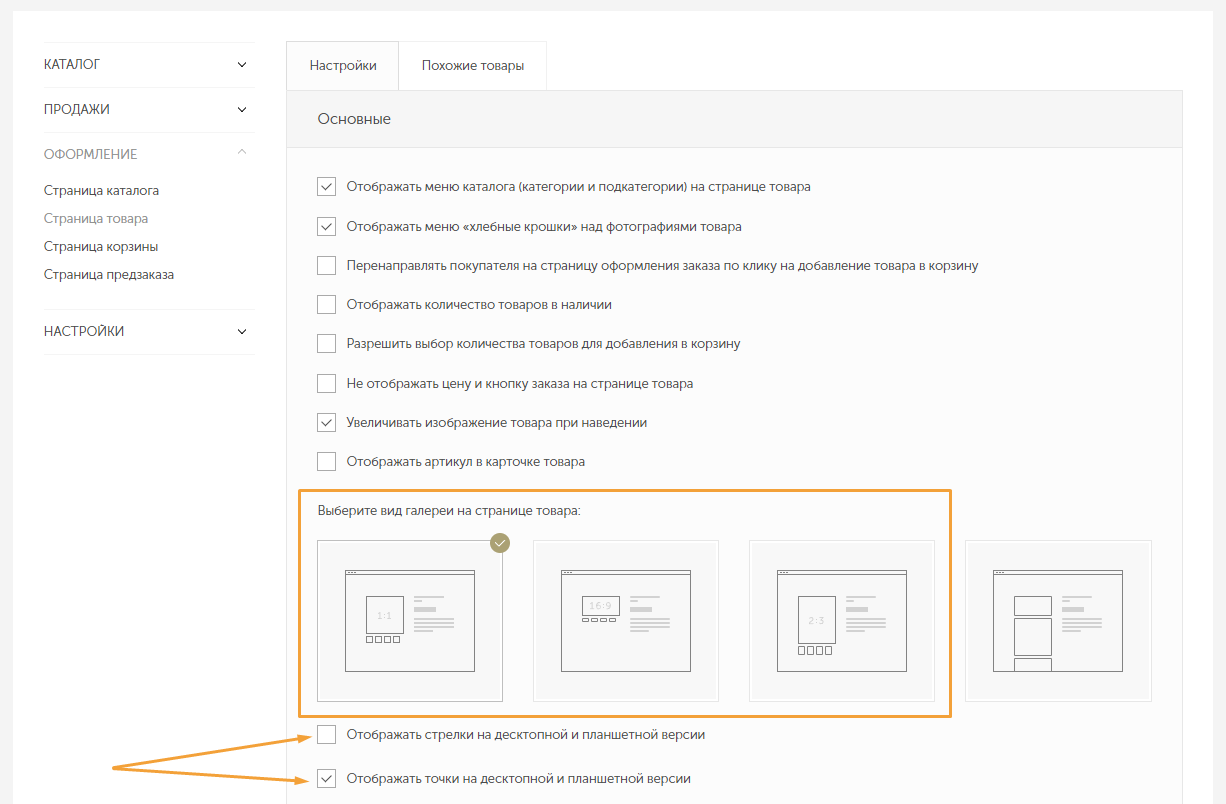Expand the ПРОДАЖИ section chevron
The height and width of the screenshot is (804, 1226).
click(242, 110)
